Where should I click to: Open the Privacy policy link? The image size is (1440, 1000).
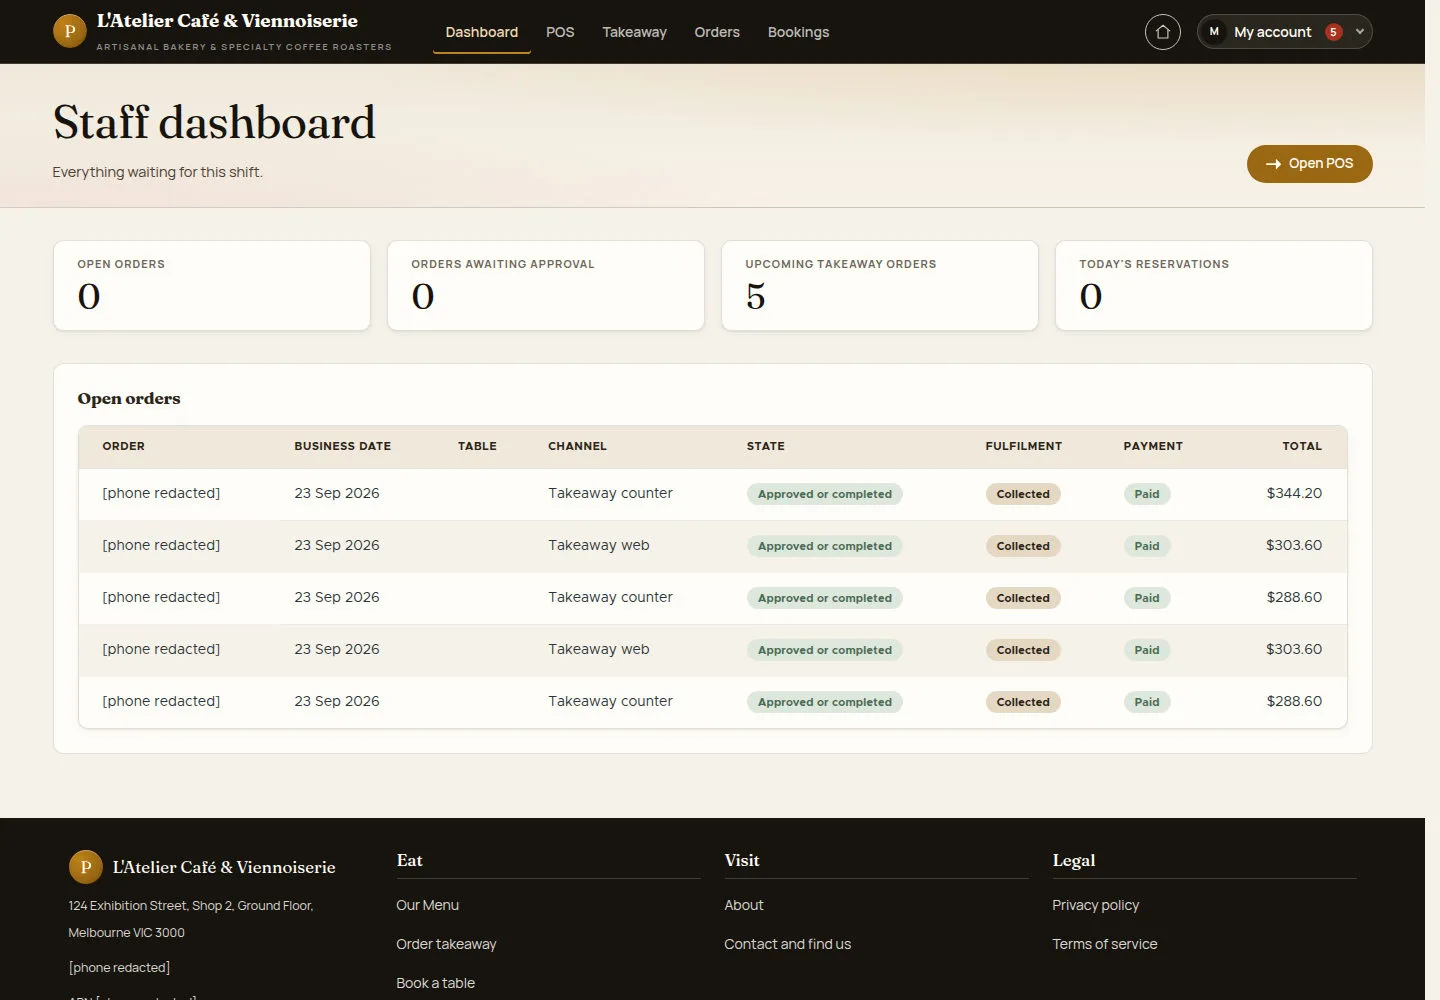1096,905
